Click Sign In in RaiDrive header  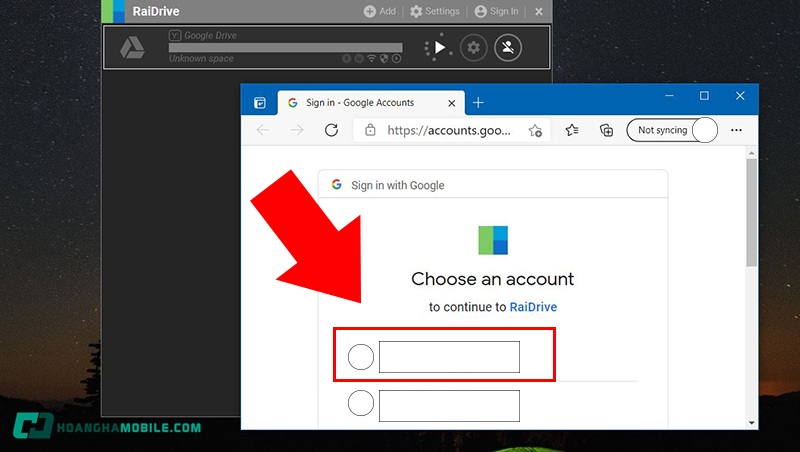pyautogui.click(x=497, y=12)
